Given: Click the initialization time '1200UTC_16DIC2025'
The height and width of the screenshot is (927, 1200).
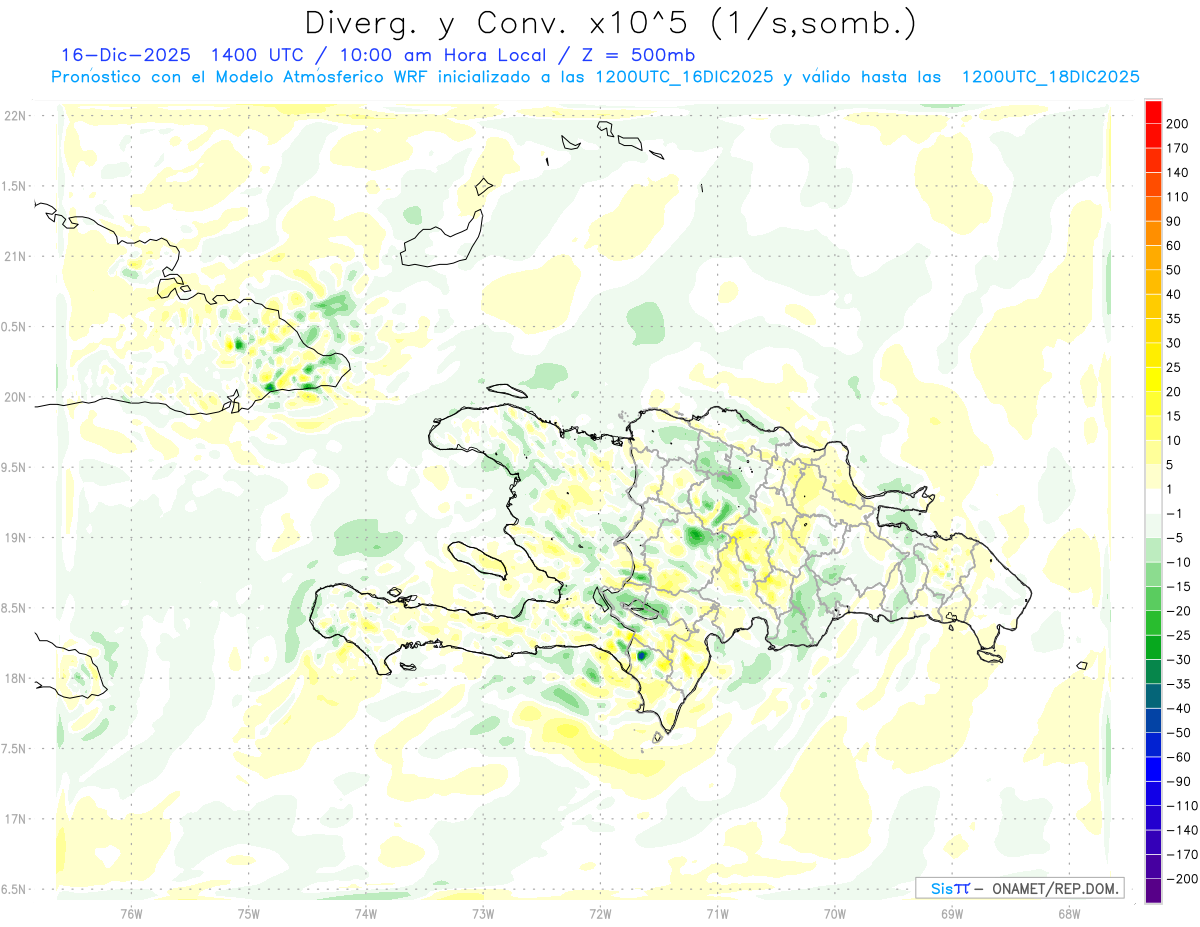Looking at the screenshot, I should (683, 77).
